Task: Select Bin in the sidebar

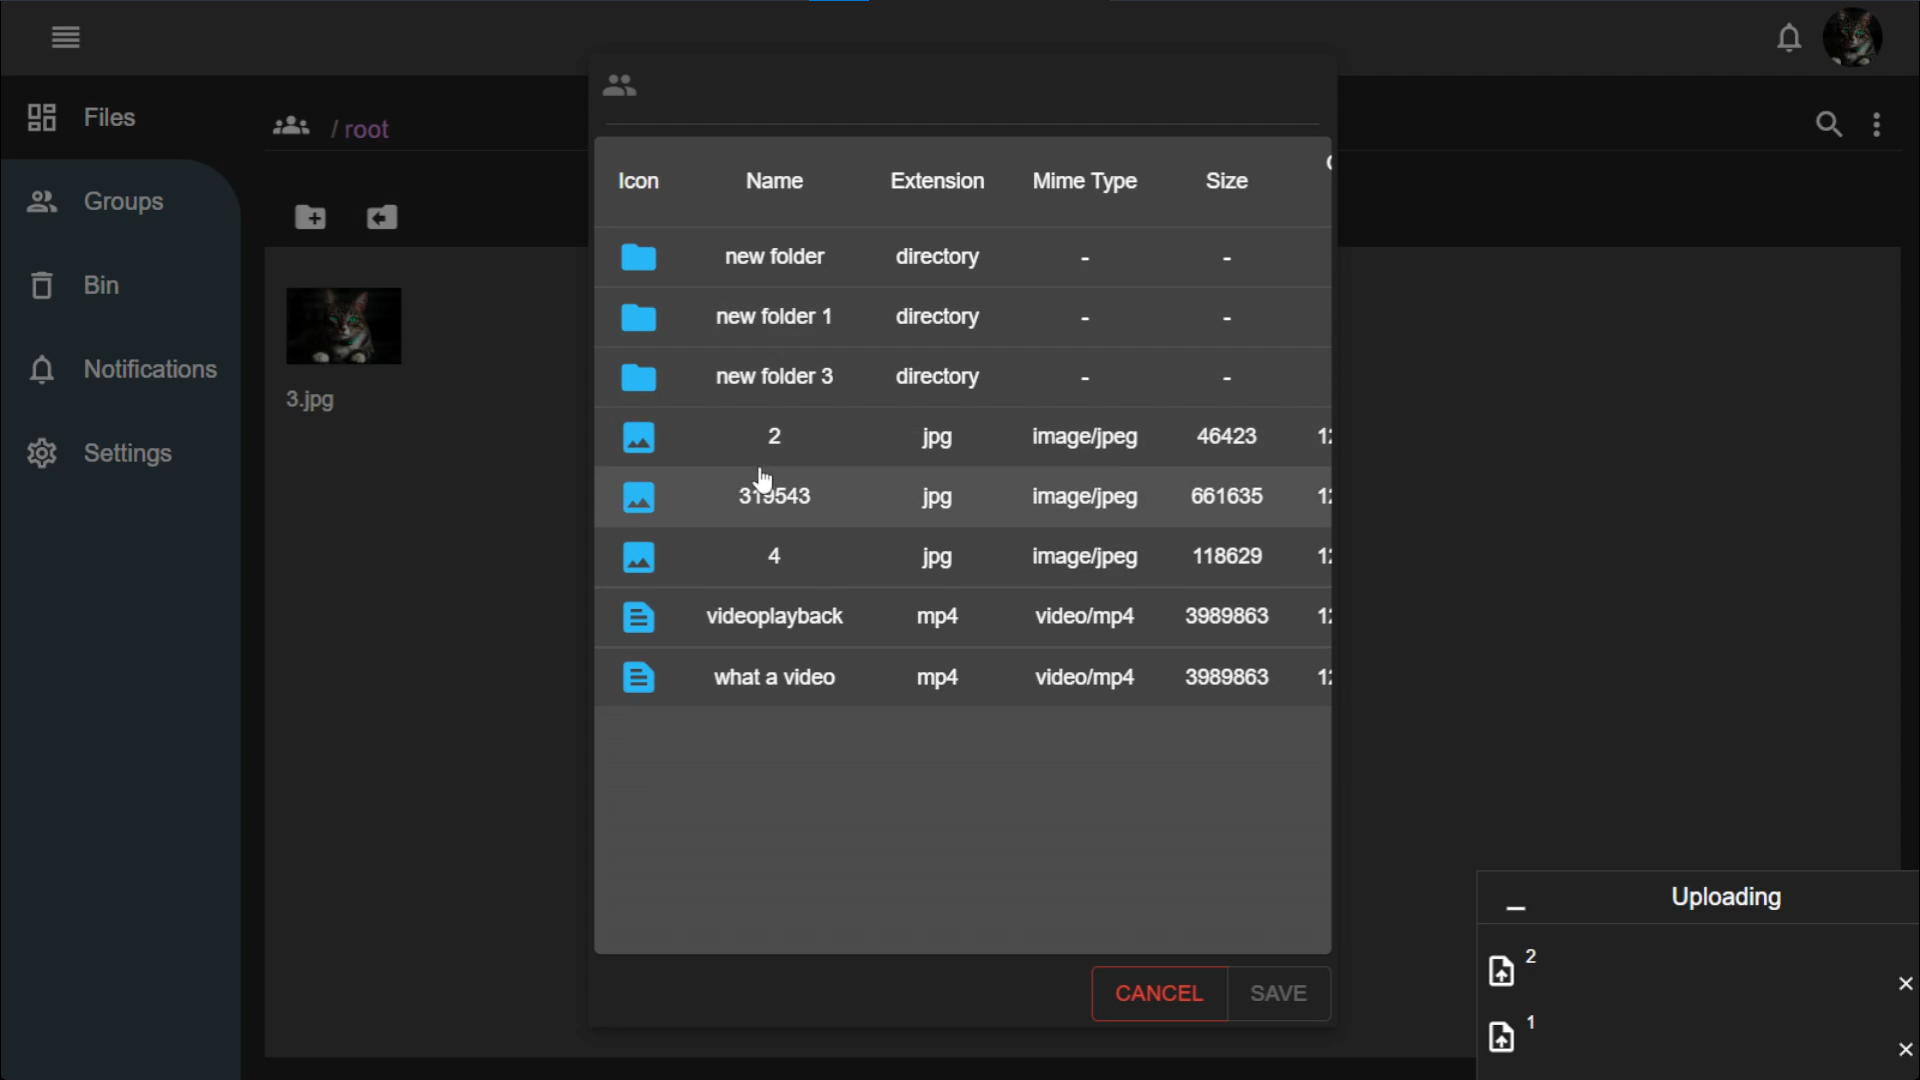Action: (x=100, y=285)
